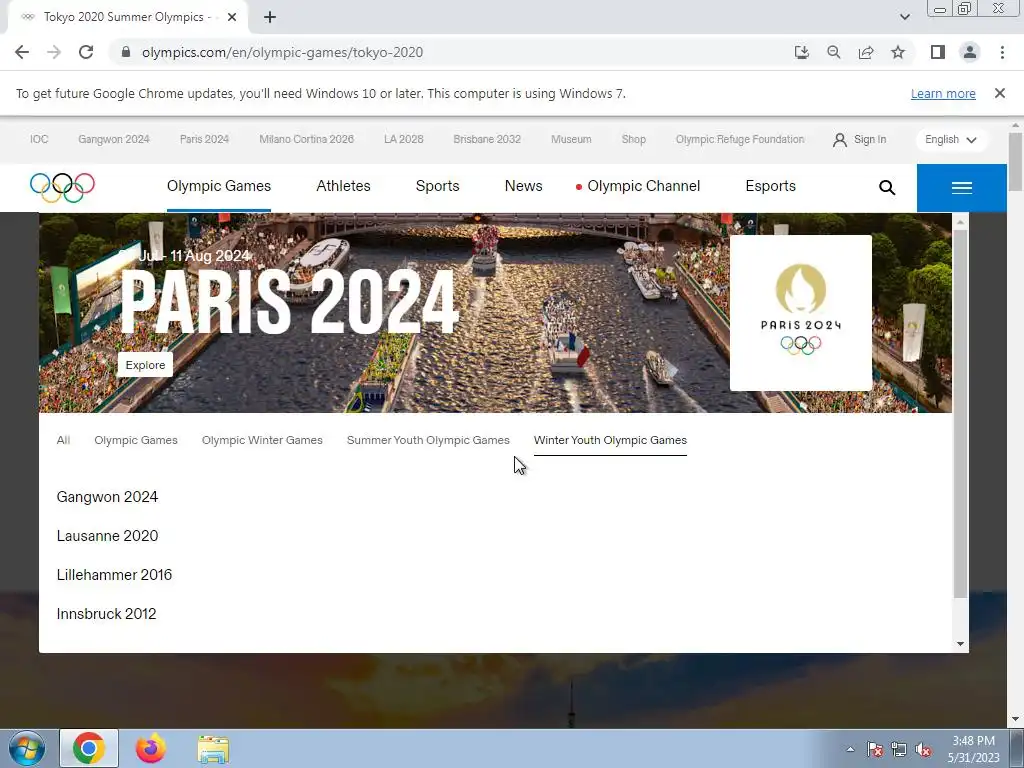Open the Paris 2024 top bar link

point(204,139)
